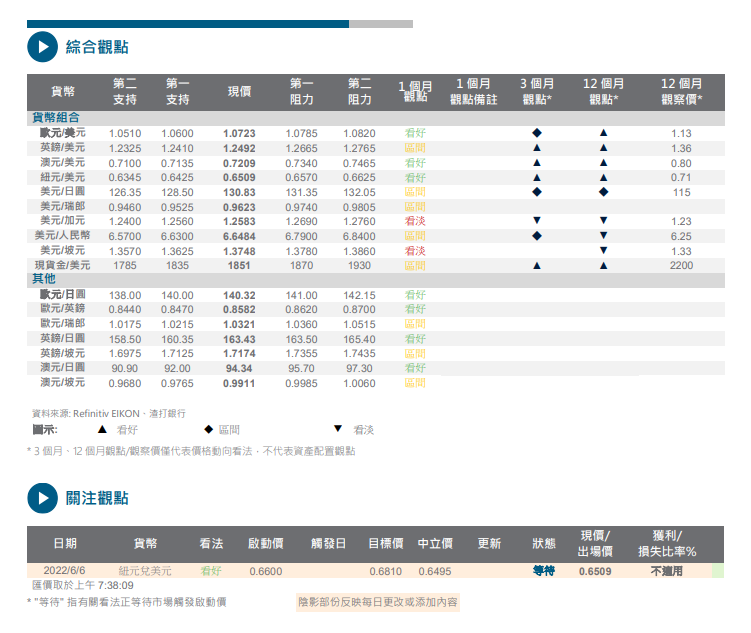The image size is (751, 633).
Task: Click the play icon beside 綜合觀點
Action: tap(41, 46)
